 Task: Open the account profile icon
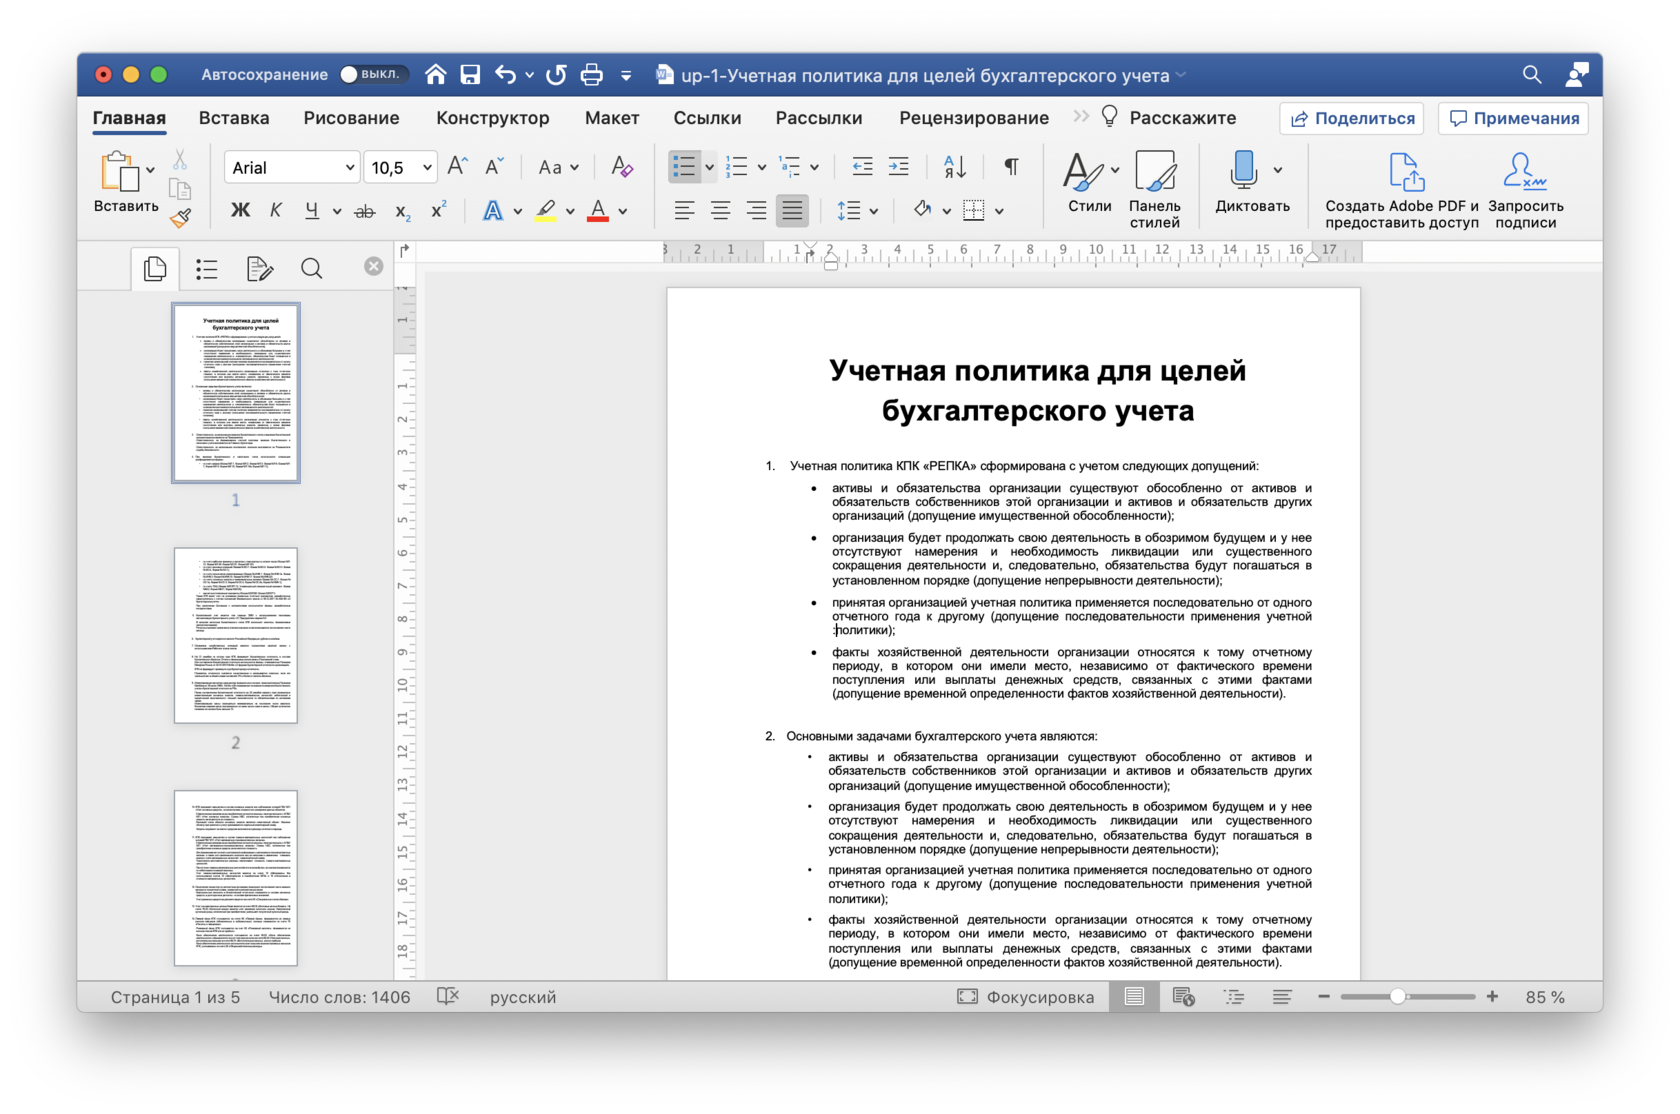pyautogui.click(x=1577, y=75)
